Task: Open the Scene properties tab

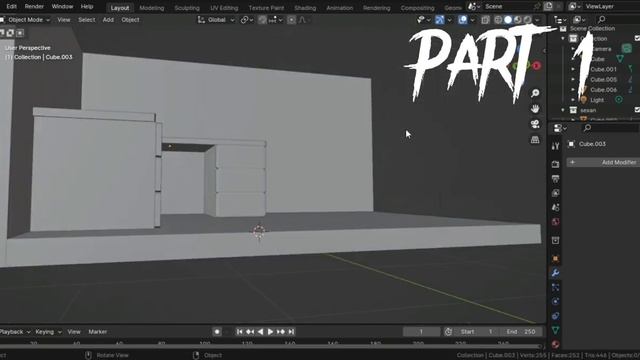Action: 555,207
